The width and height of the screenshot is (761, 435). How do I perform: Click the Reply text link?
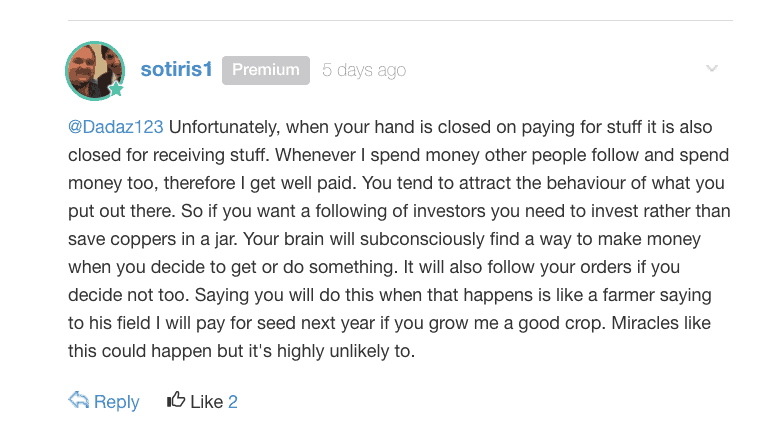(116, 402)
